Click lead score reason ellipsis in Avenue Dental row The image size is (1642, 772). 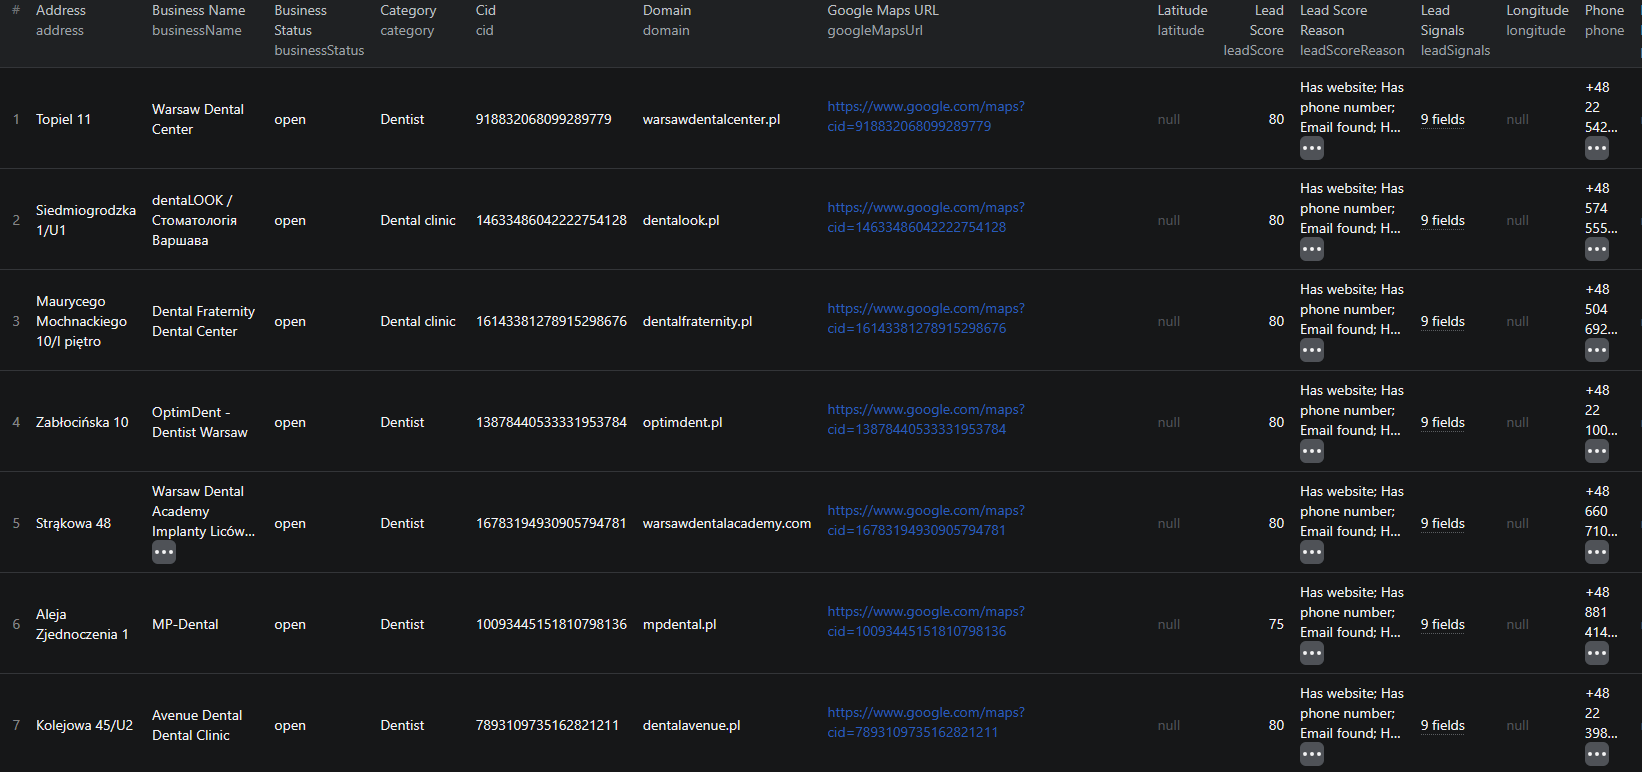coord(1311,754)
